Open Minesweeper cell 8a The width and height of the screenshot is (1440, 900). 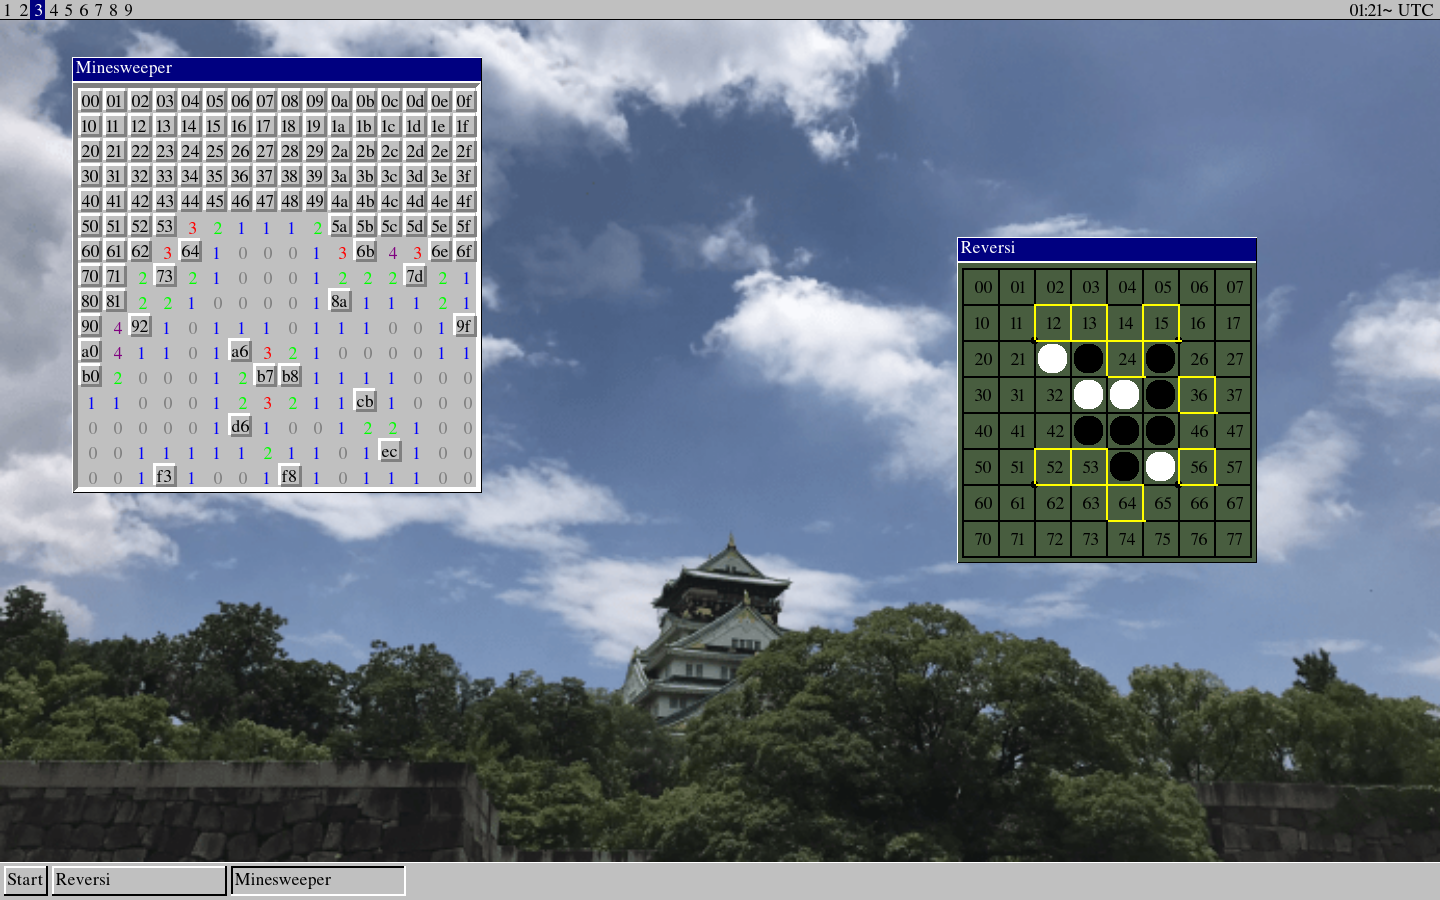(340, 301)
